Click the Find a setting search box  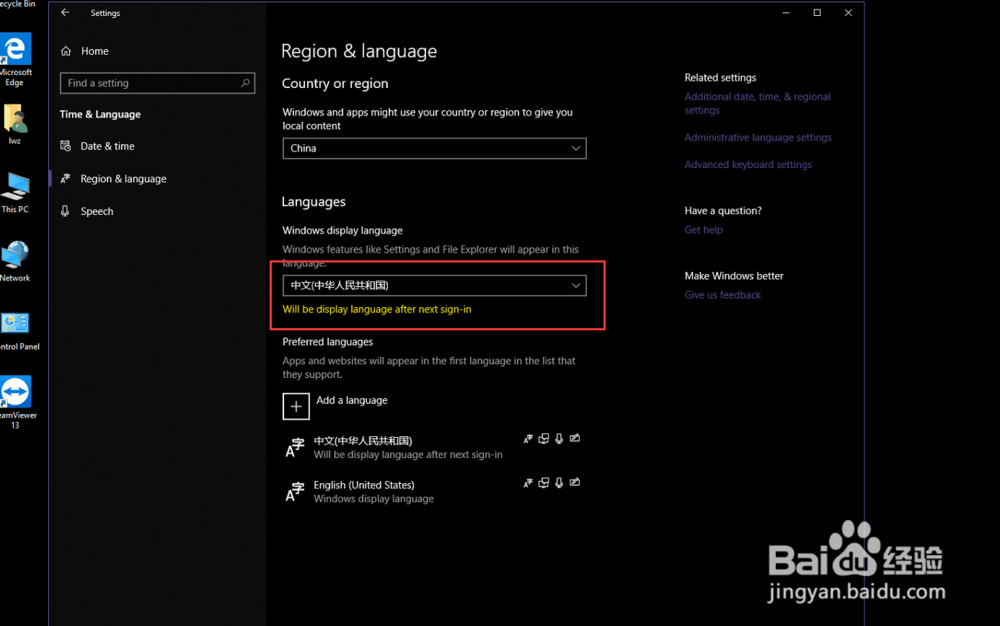coord(158,83)
